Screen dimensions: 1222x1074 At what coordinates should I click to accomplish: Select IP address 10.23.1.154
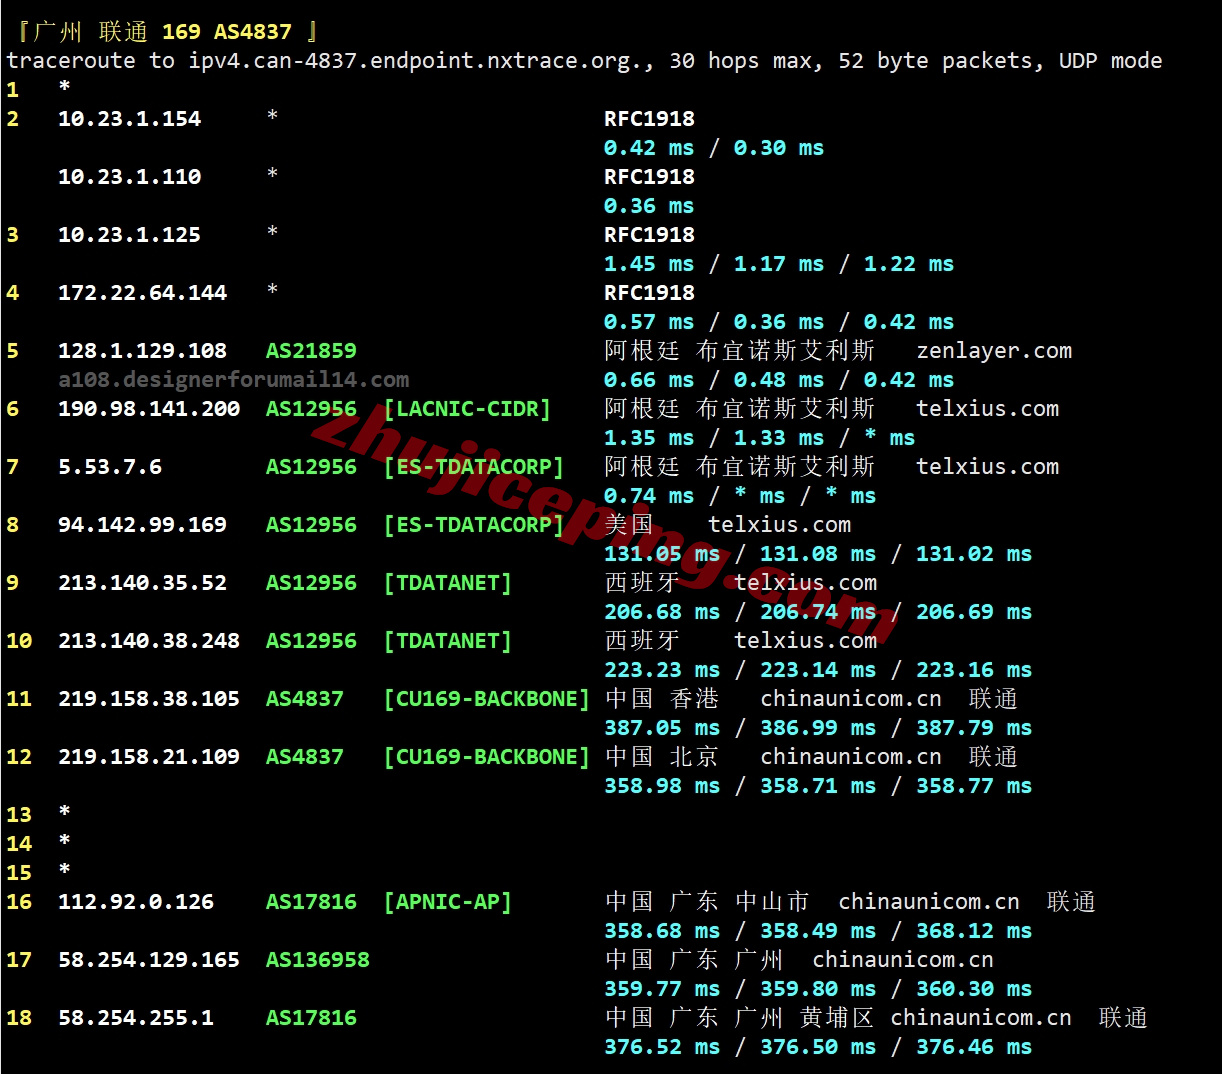[129, 119]
